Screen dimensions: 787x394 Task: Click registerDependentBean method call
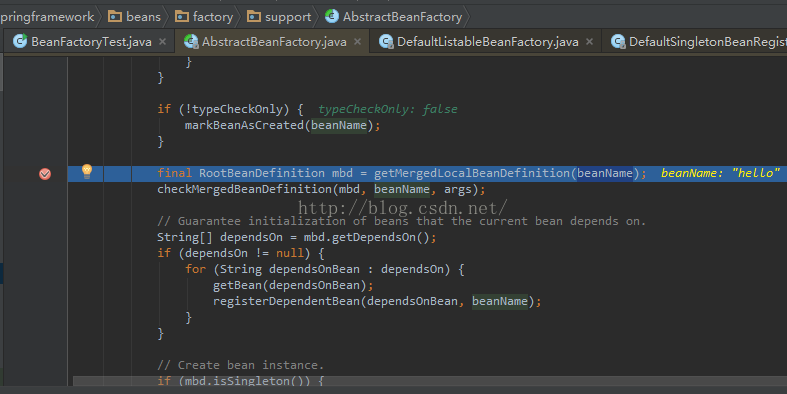pyautogui.click(x=286, y=301)
